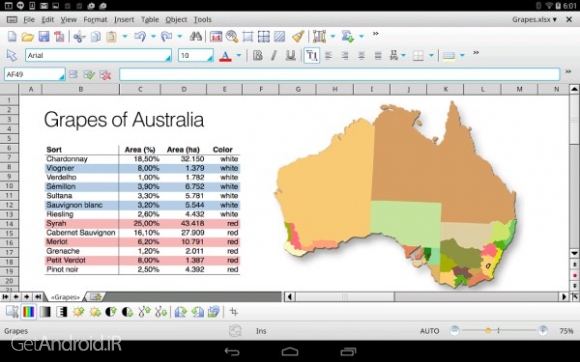
Task: Tap the Android back button
Action: [x=232, y=351]
